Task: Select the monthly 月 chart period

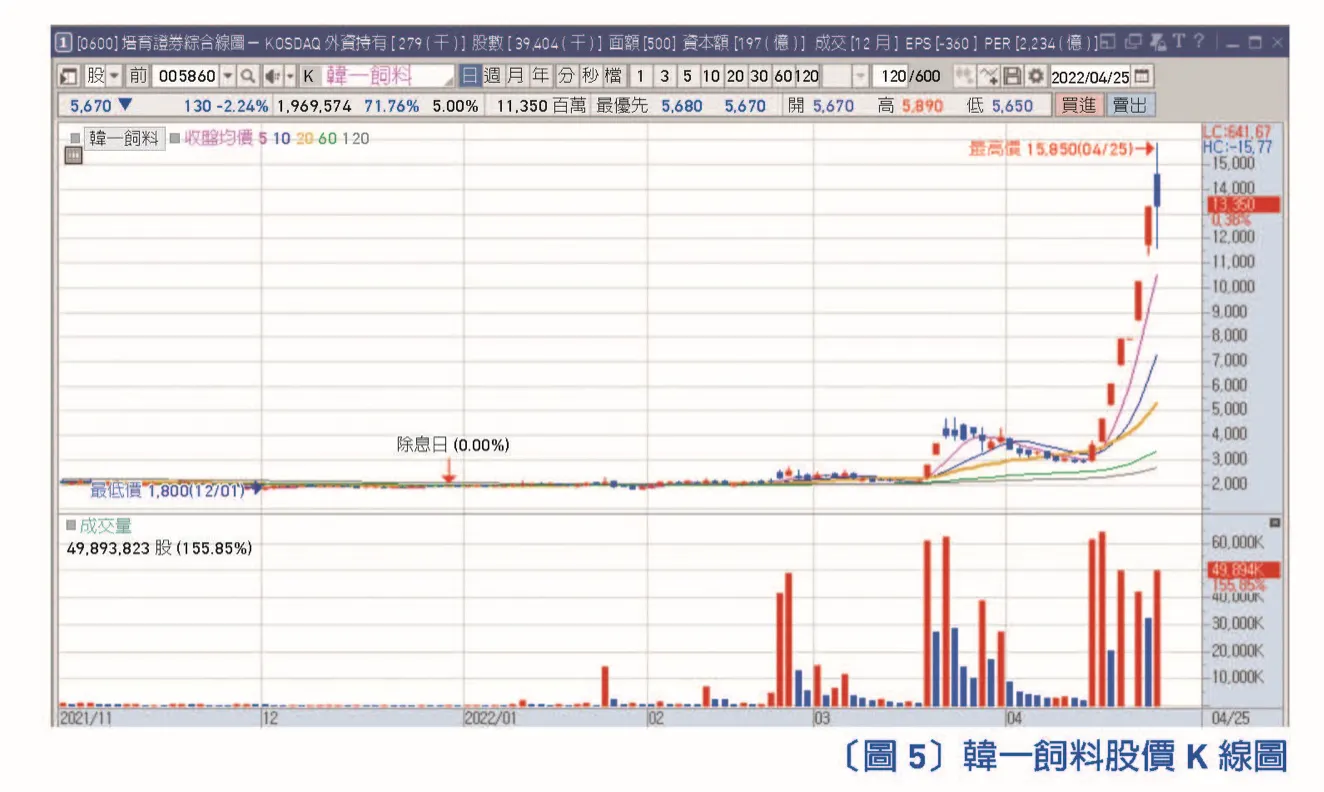Action: (x=515, y=76)
